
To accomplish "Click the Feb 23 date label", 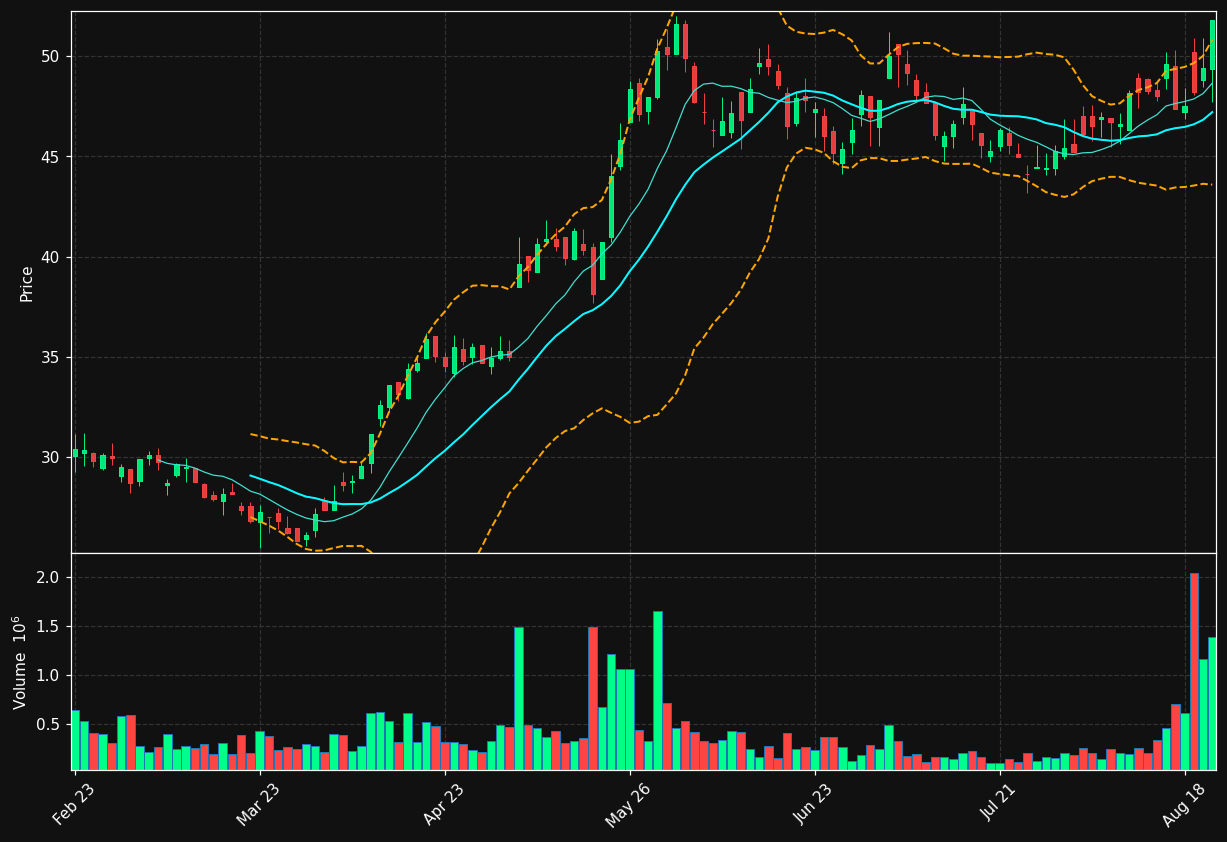I will [x=72, y=802].
